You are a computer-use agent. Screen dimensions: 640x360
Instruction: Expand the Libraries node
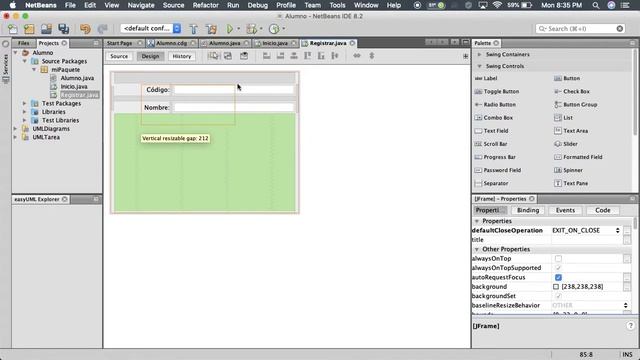pos(24,112)
